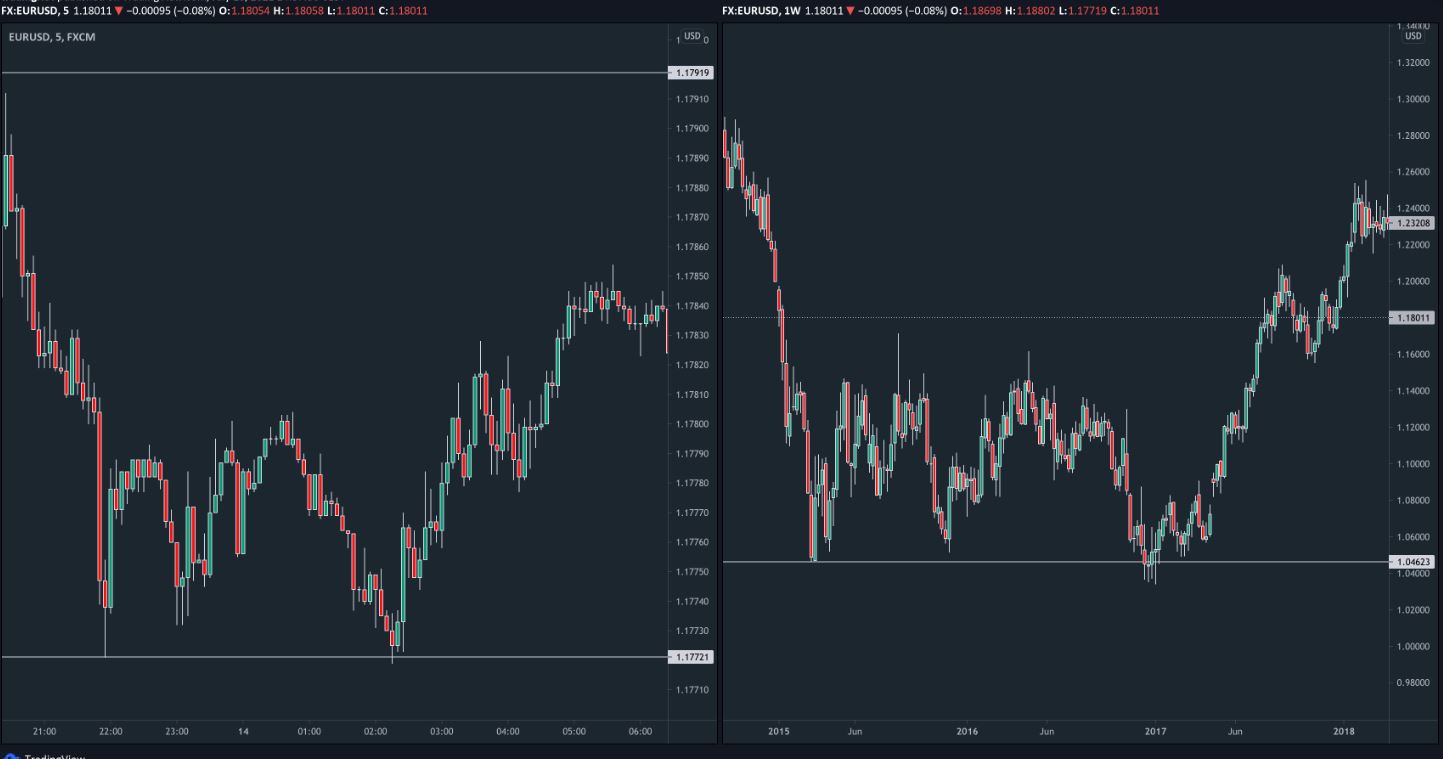
Task: Select the 1.17721 horizontal line price label
Action: click(x=692, y=657)
